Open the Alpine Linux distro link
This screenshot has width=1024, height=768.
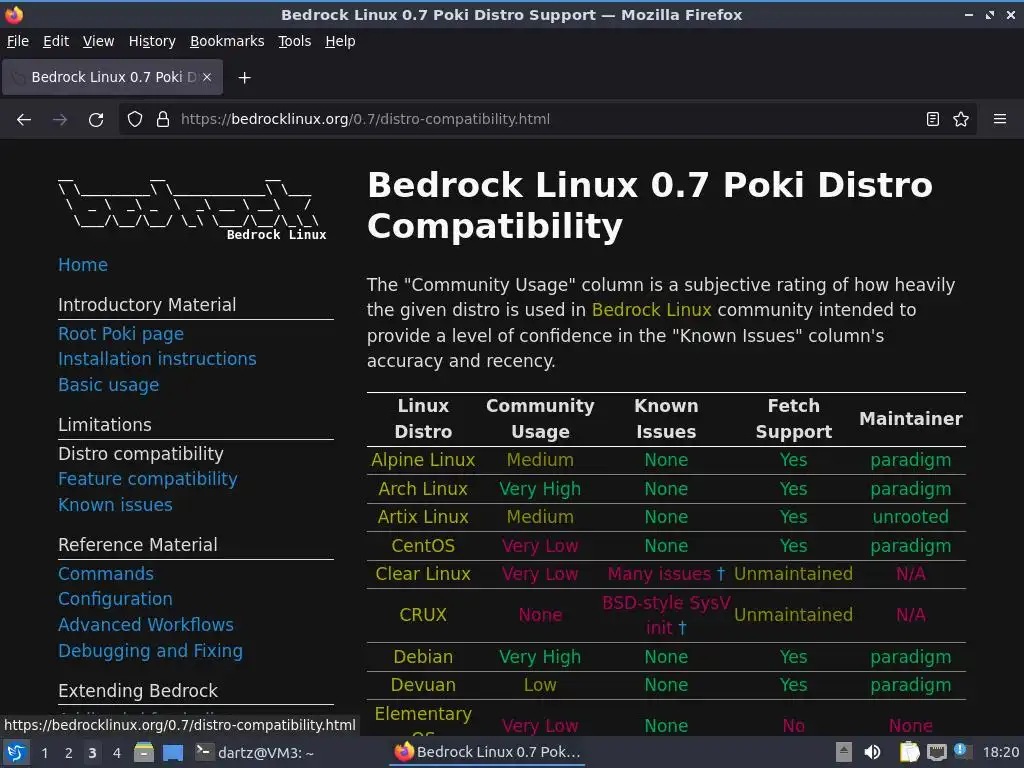[x=423, y=460]
